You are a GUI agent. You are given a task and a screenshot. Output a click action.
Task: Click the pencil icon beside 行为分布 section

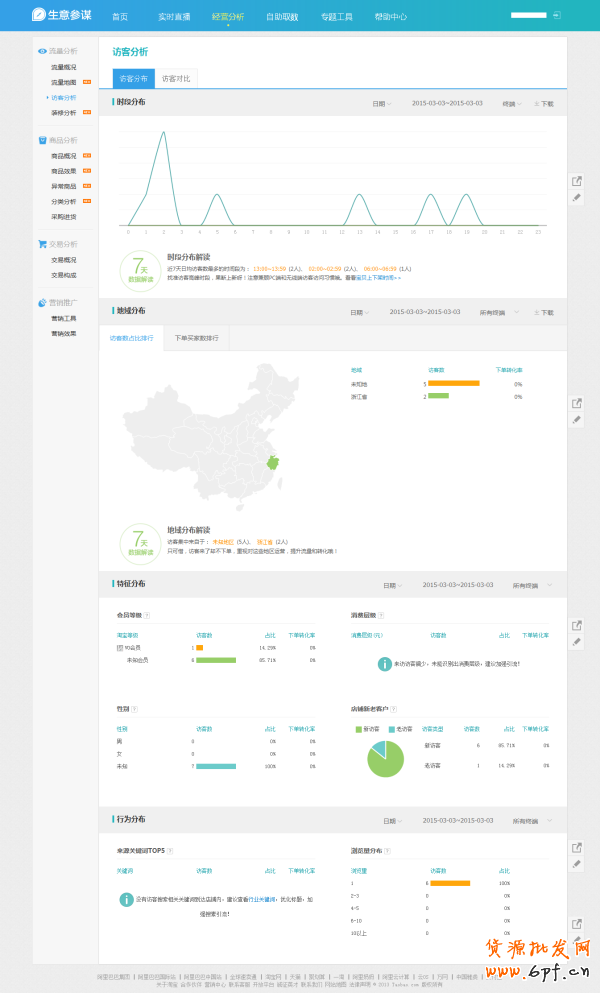click(577, 864)
